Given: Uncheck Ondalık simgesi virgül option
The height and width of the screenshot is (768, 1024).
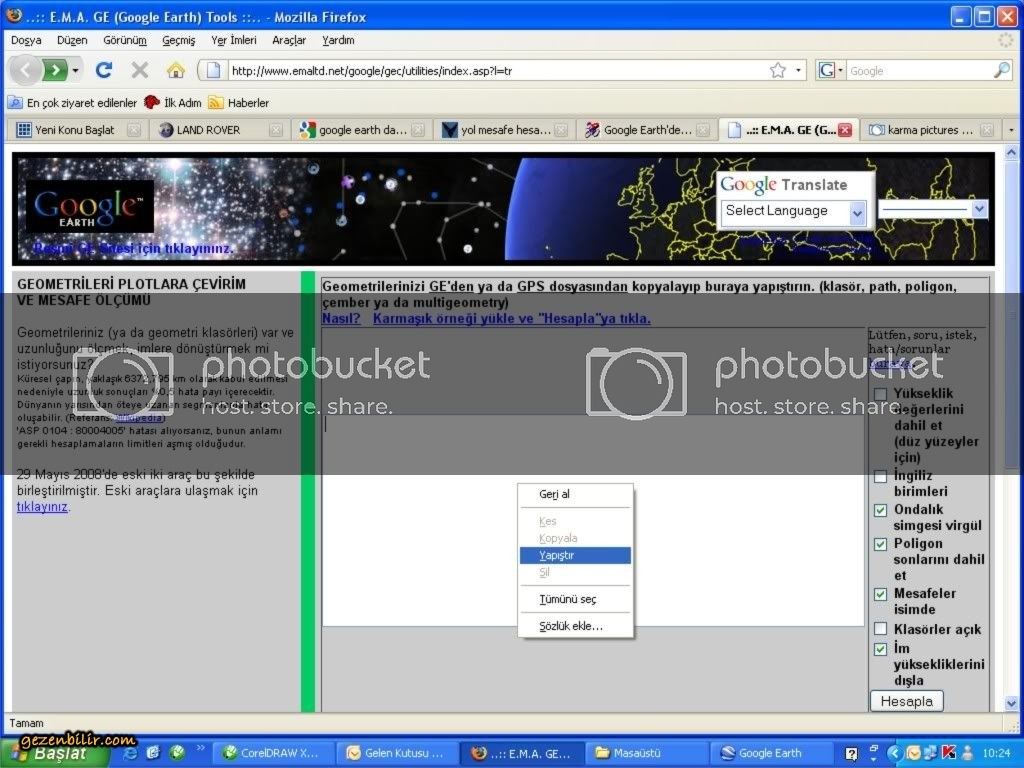Looking at the screenshot, I should [x=880, y=510].
